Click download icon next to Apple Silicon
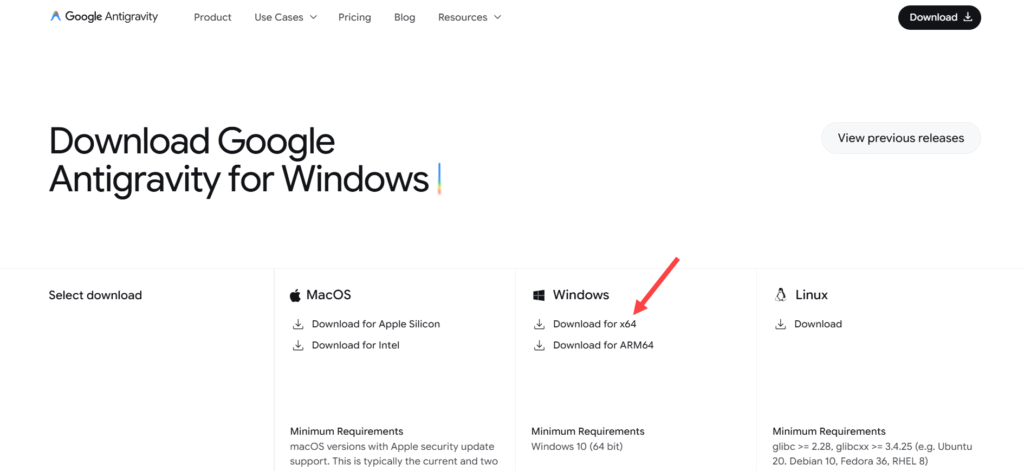The width and height of the screenshot is (1024, 471). (x=297, y=324)
